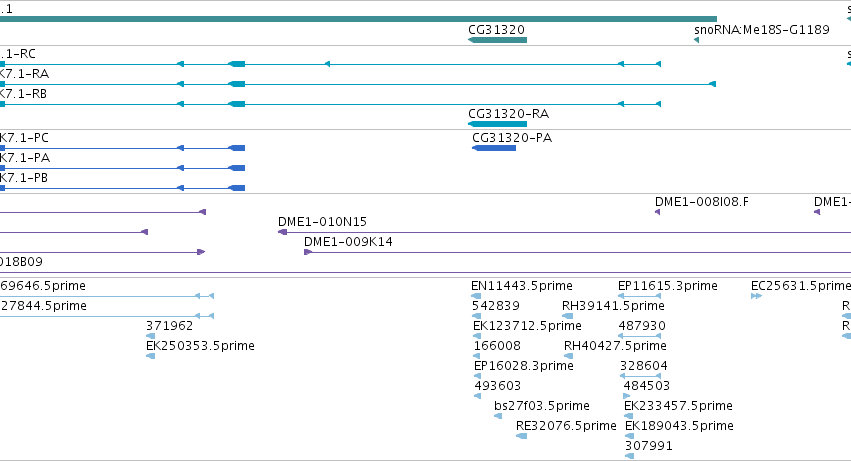Select the CG31320-RA transcript glyph
This screenshot has height=461, width=851.
click(x=497, y=124)
